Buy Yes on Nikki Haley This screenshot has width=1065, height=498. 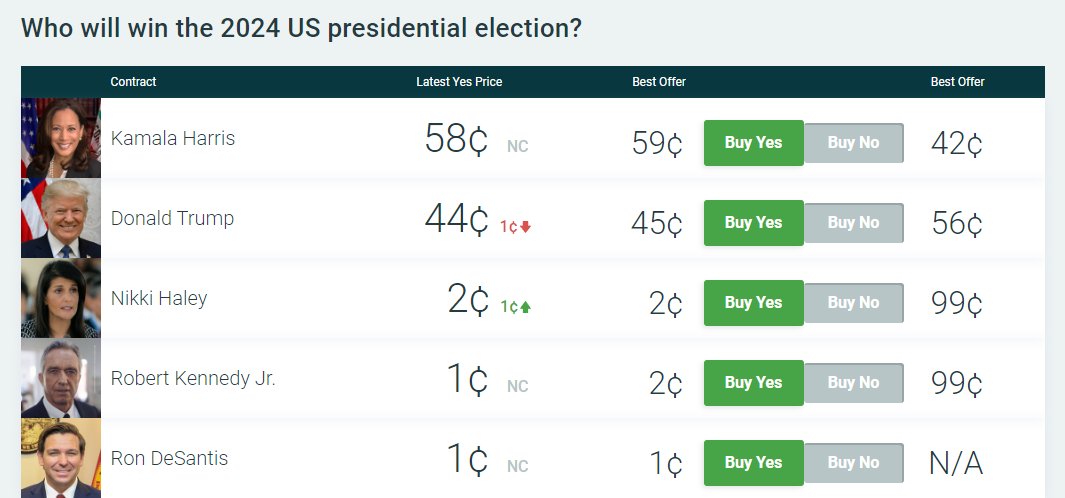pos(753,303)
